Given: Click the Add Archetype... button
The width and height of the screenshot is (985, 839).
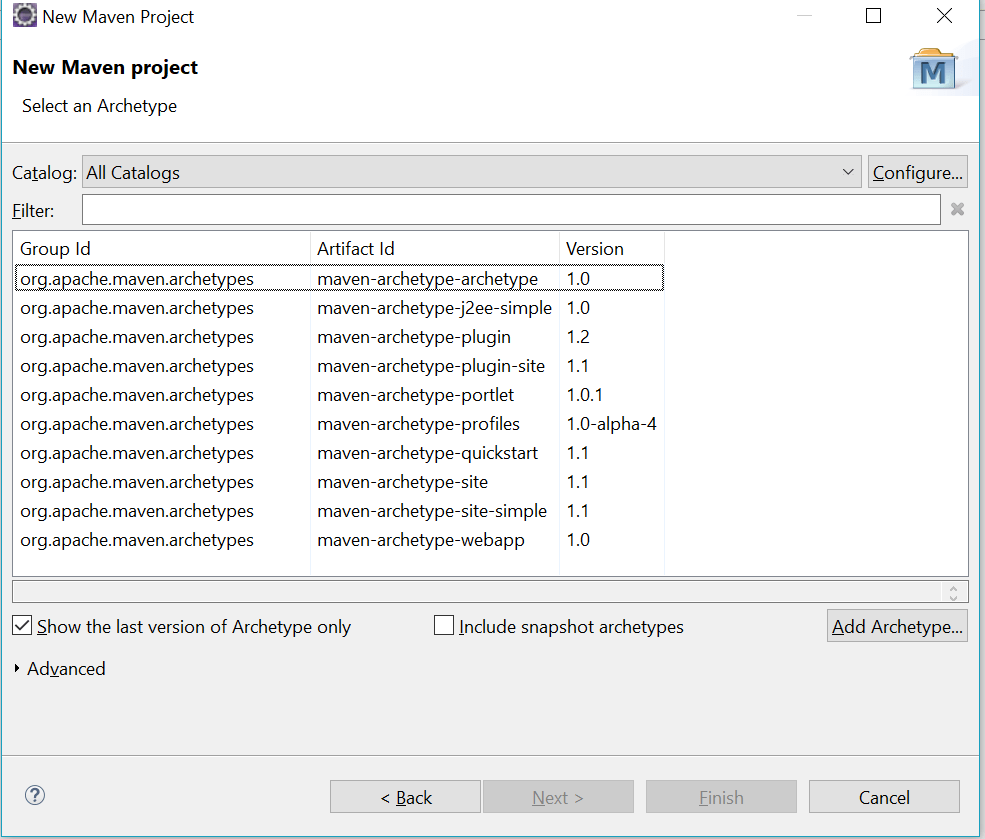Looking at the screenshot, I should pyautogui.click(x=897, y=626).
